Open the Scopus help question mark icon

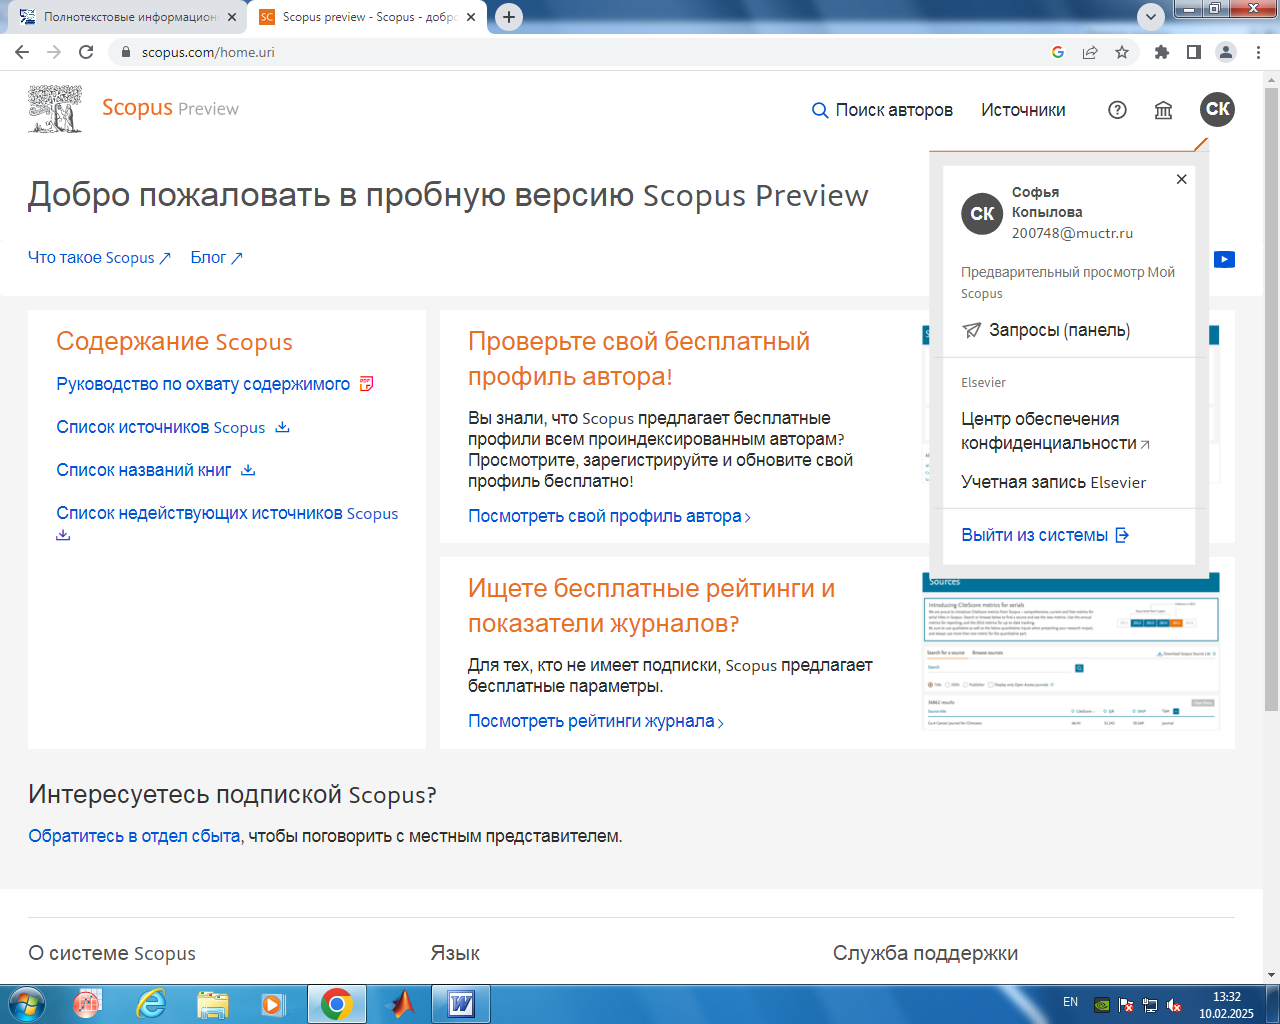[1117, 110]
